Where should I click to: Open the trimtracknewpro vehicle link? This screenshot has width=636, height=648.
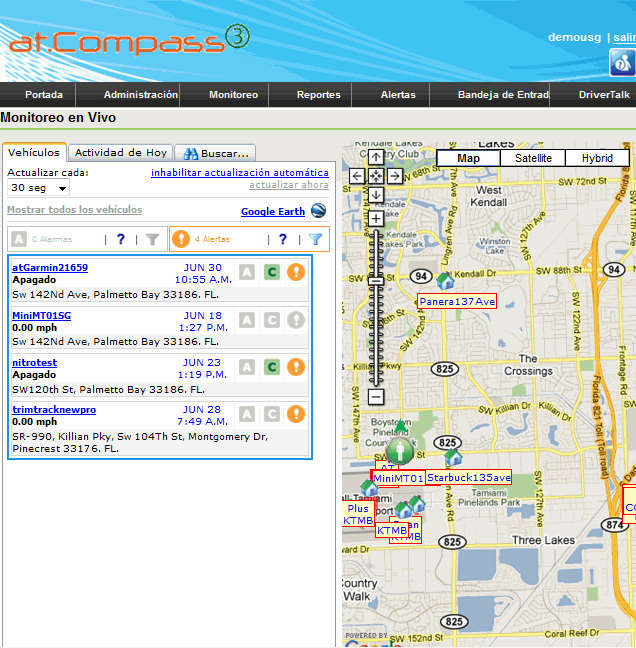point(54,410)
